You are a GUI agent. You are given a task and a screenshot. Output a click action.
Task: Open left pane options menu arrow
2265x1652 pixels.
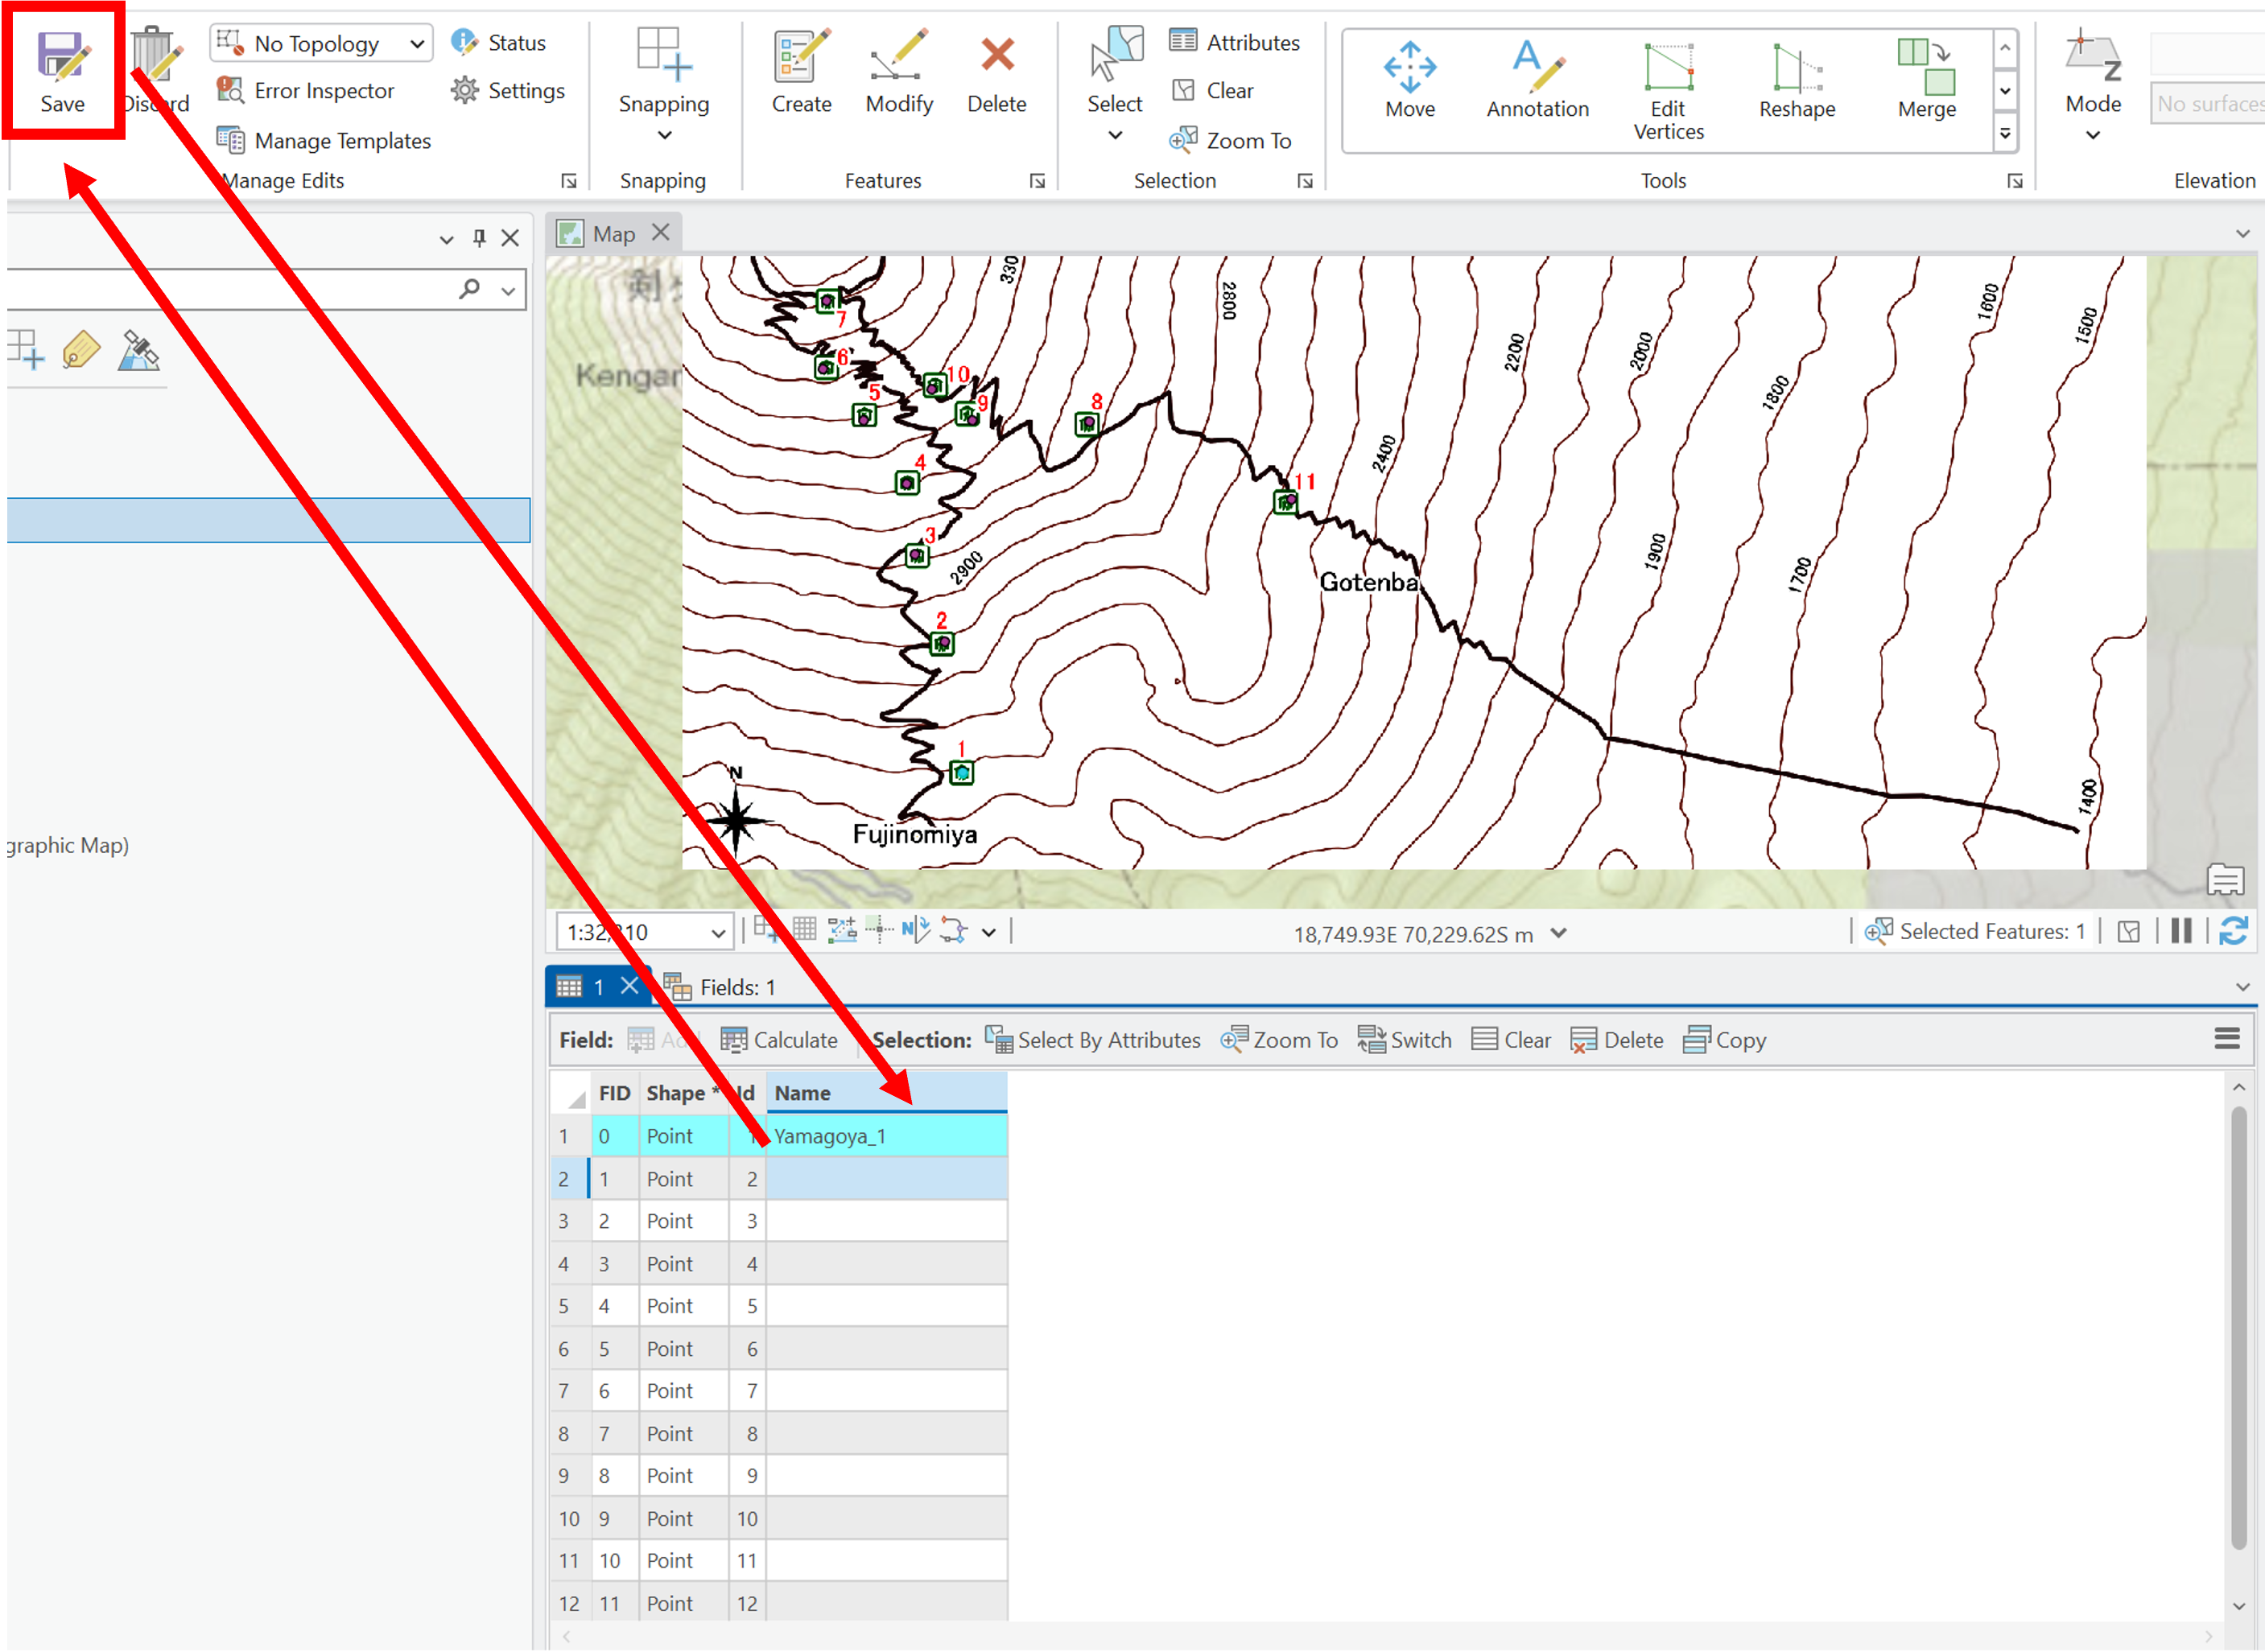(x=446, y=239)
